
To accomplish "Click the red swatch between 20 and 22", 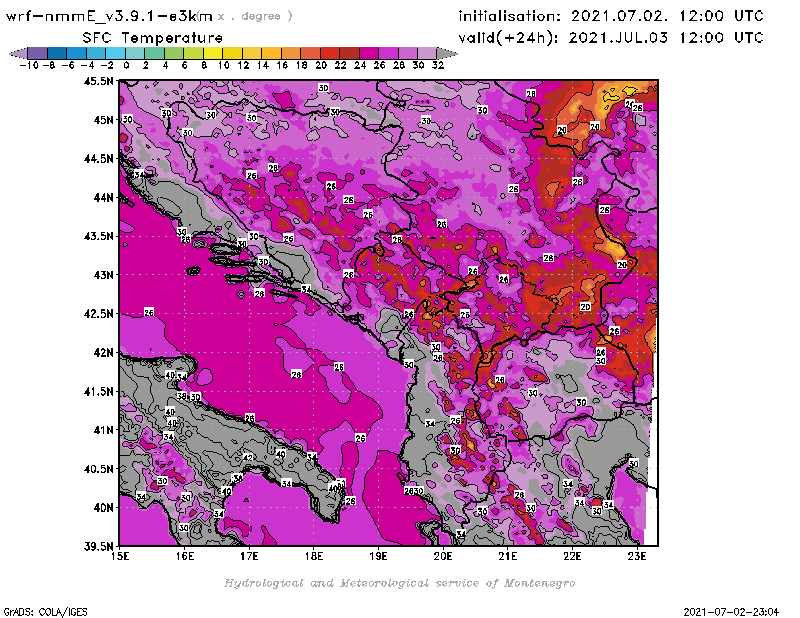I will click(x=330, y=53).
